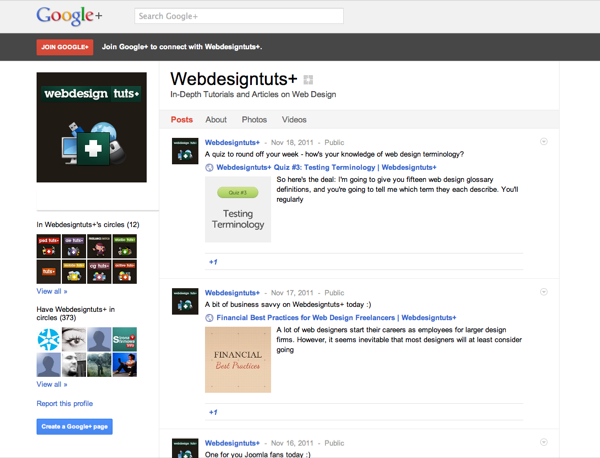
Task: Click the Nov 16, 2011 timestamp
Action: pyautogui.click(x=292, y=443)
